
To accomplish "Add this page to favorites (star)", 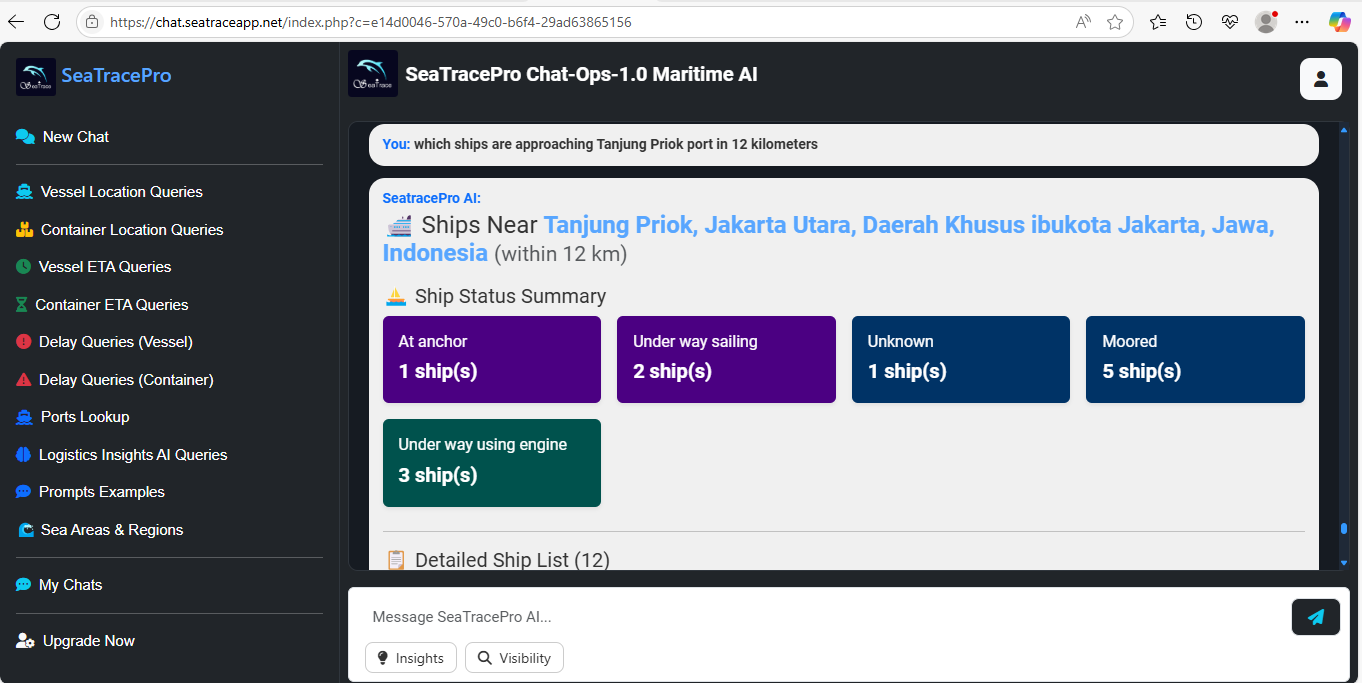I will click(1115, 22).
